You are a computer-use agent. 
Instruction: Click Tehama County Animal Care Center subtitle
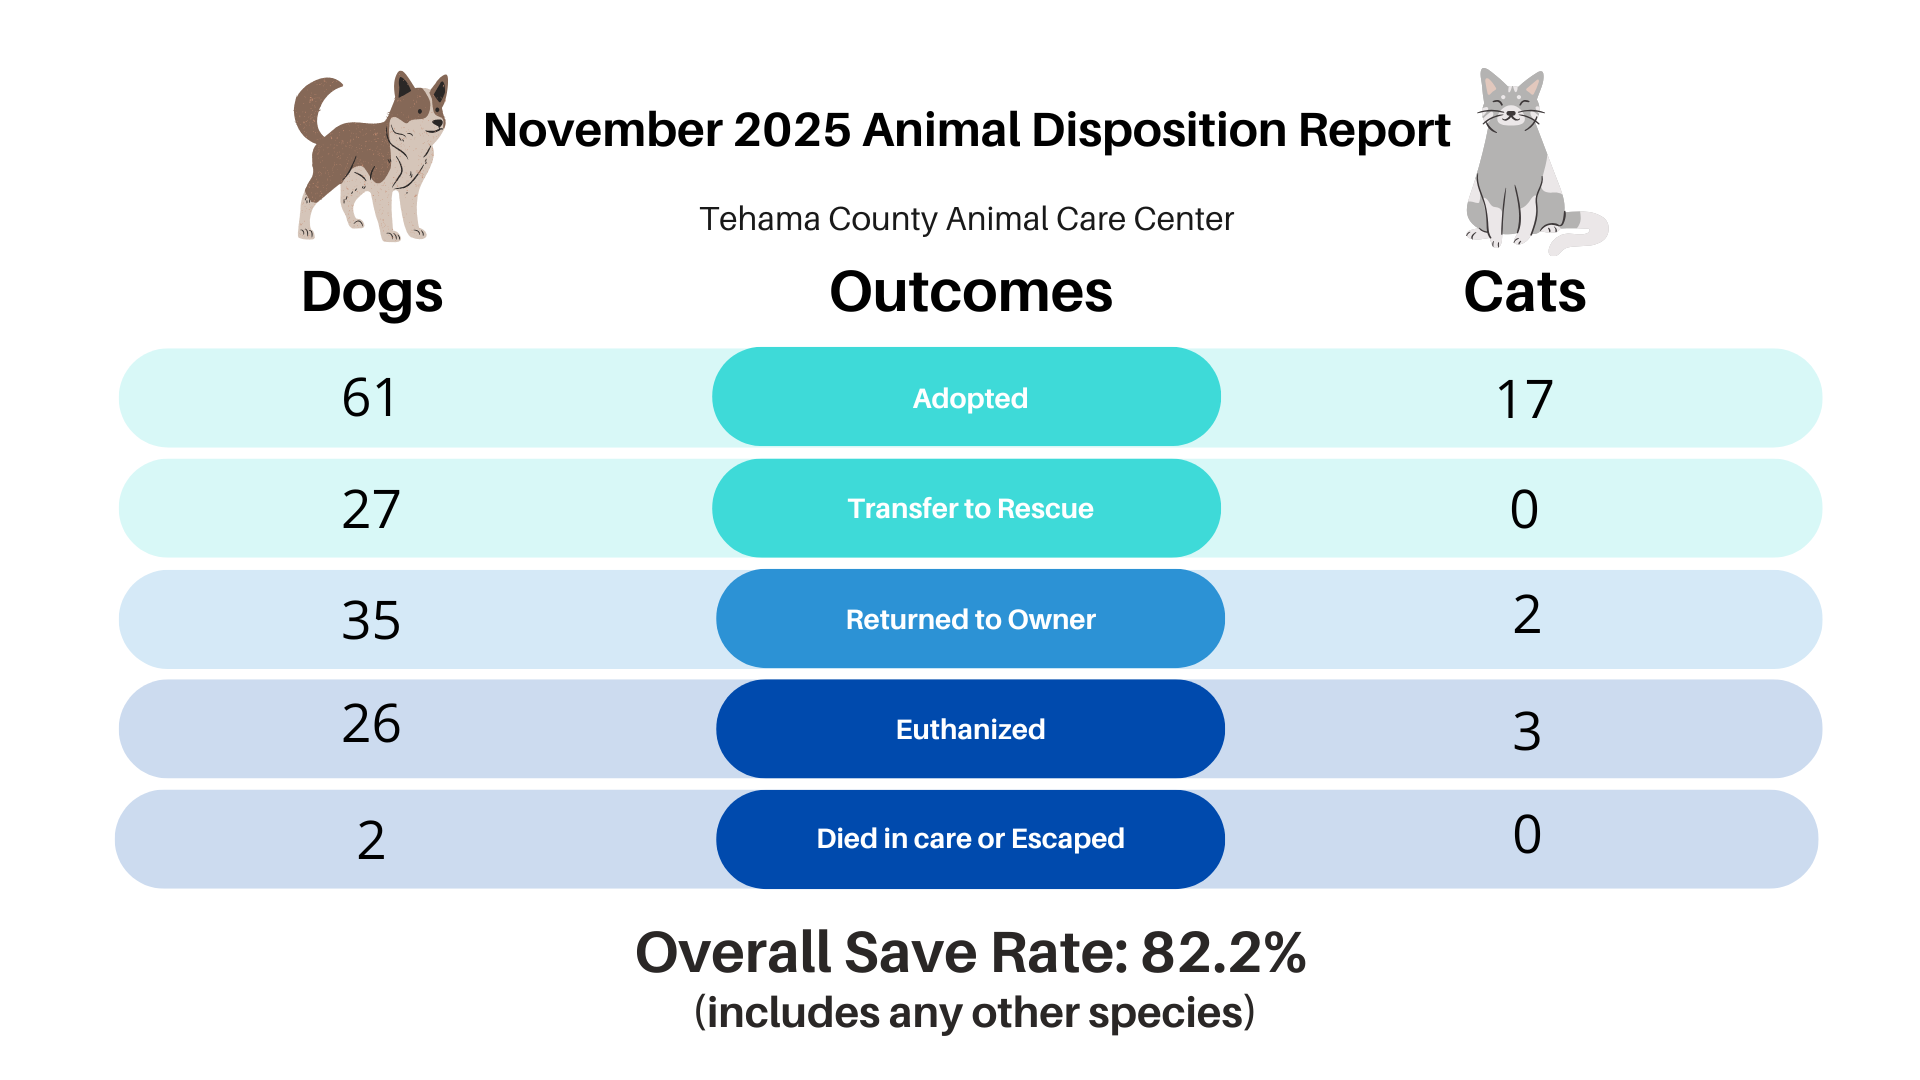tap(966, 219)
